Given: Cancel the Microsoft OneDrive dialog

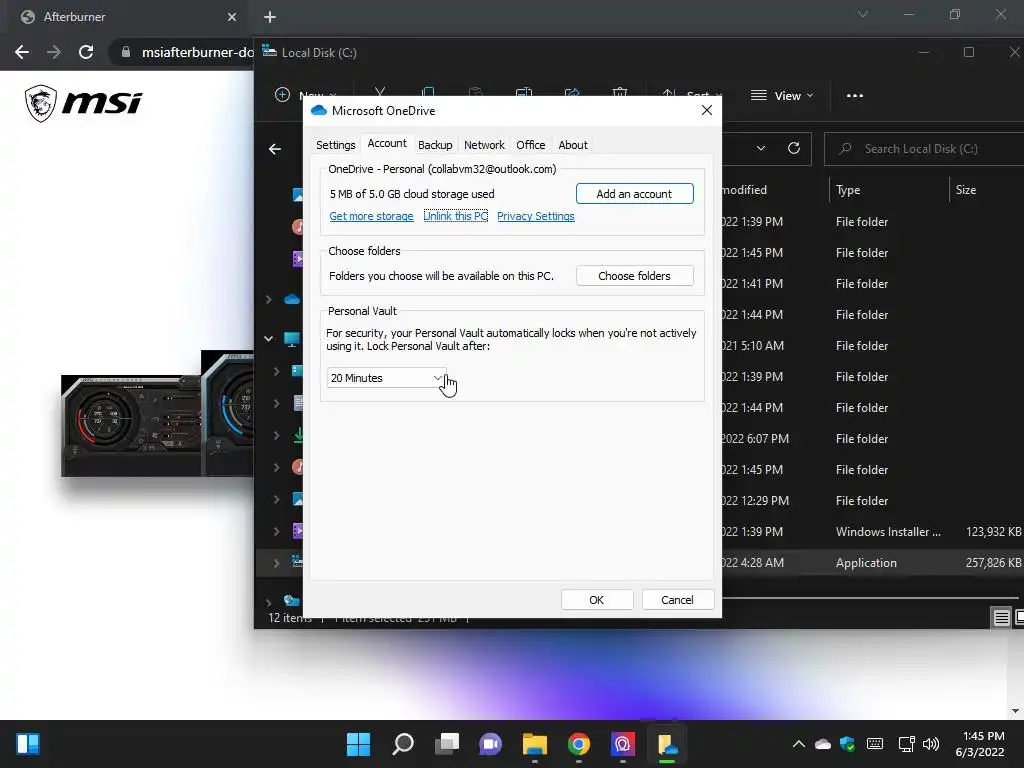Looking at the screenshot, I should (x=677, y=600).
